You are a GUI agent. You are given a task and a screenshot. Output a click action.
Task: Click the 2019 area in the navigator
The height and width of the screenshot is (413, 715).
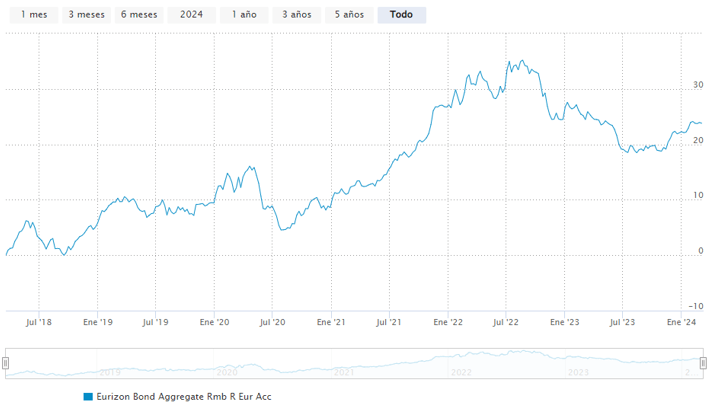tap(110, 371)
